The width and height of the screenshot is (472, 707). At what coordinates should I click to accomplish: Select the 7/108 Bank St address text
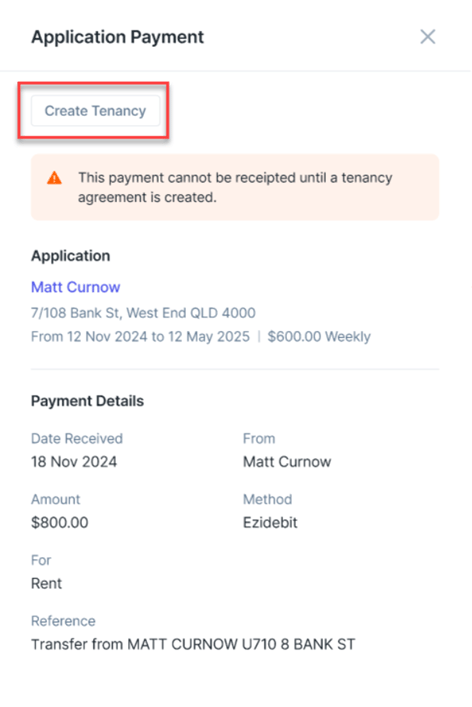[x=143, y=312]
